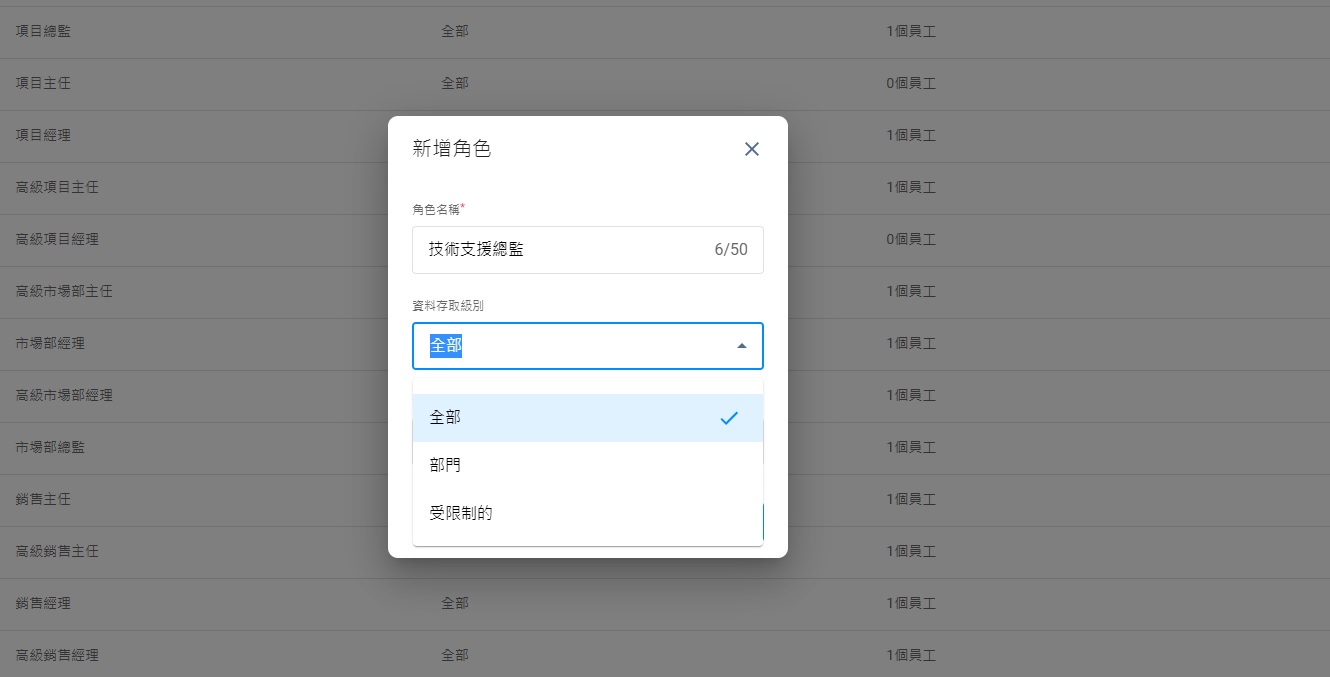Select the 部門 option in the dropdown list
The width and height of the screenshot is (1330, 677).
point(446,465)
